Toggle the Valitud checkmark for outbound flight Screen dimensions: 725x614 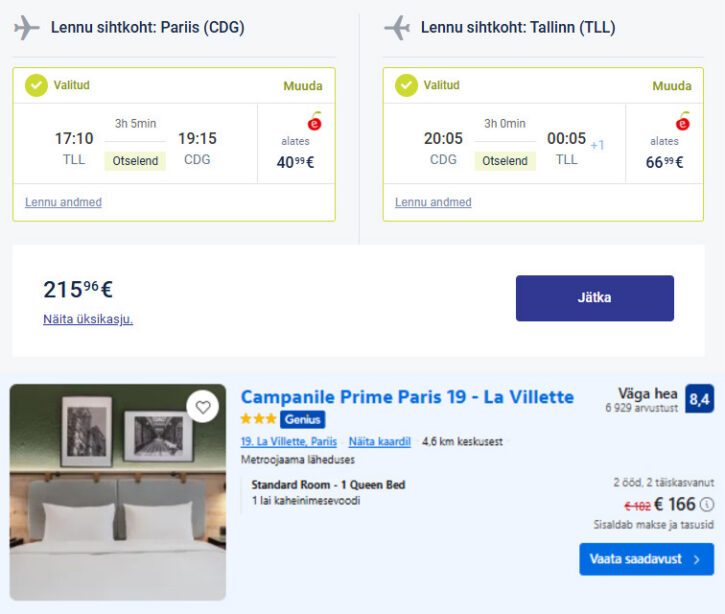[36, 85]
